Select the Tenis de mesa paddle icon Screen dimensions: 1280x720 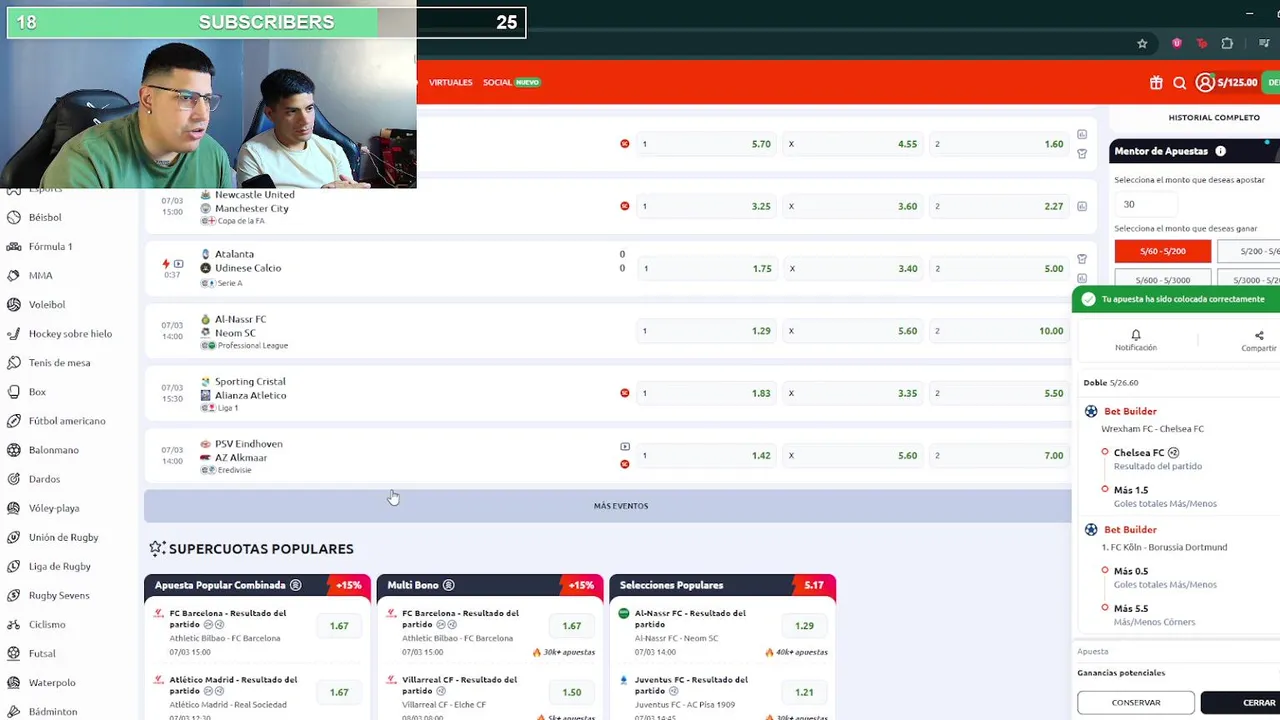[13, 362]
